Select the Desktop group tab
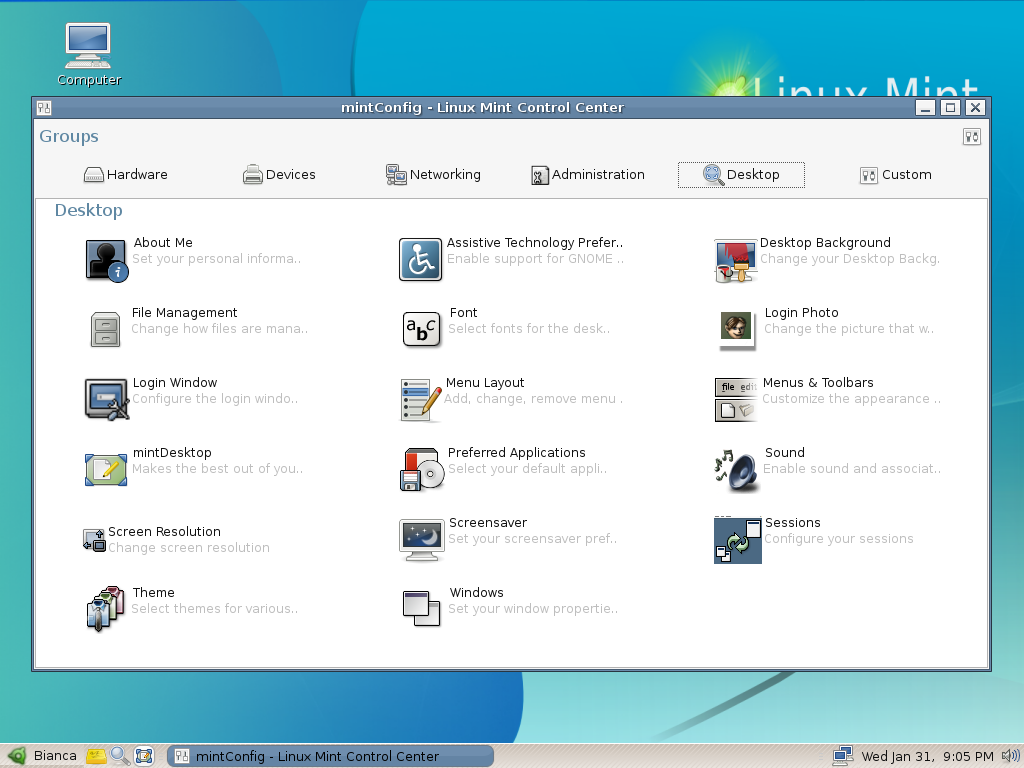 [741, 175]
